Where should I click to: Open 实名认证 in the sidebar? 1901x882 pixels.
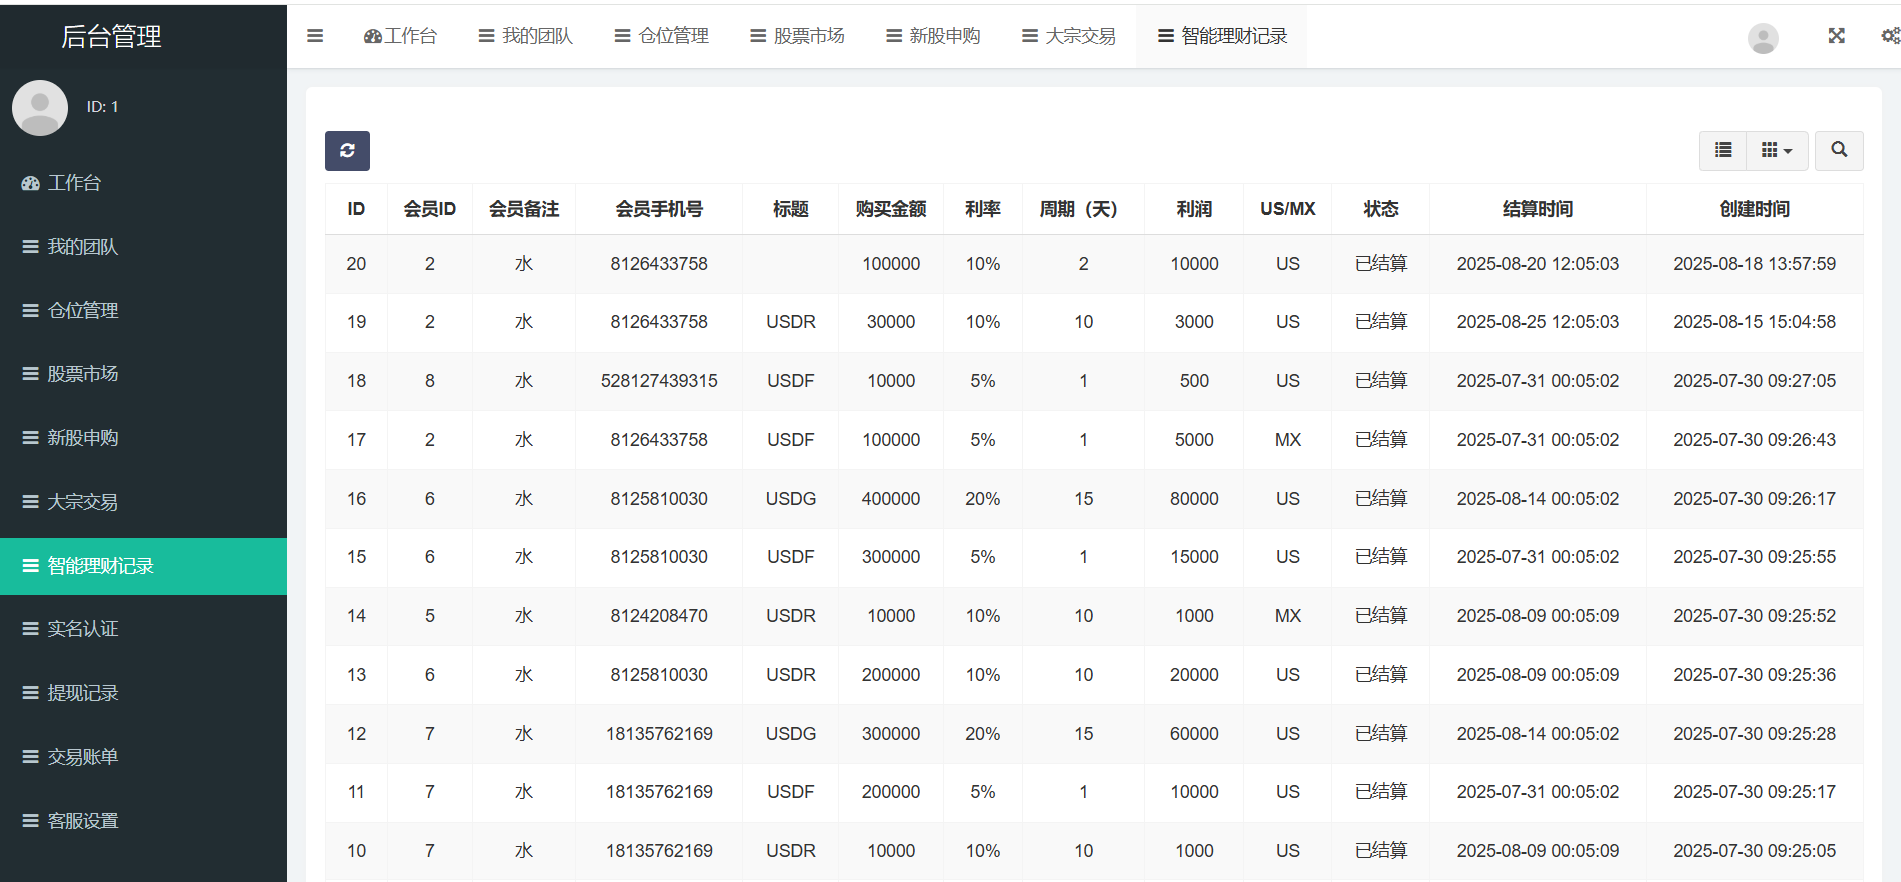click(82, 629)
